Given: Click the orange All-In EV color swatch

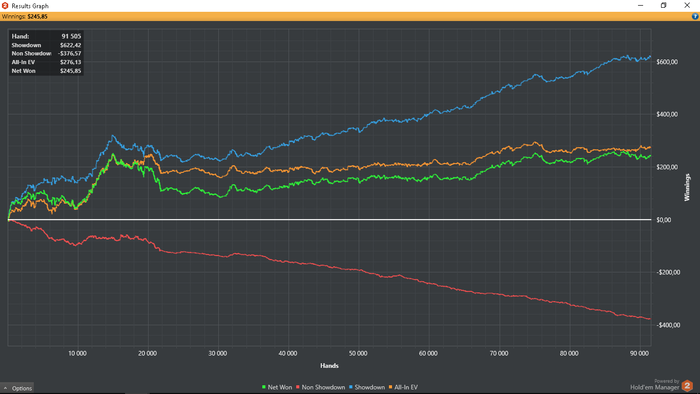Looking at the screenshot, I should click(x=391, y=387).
